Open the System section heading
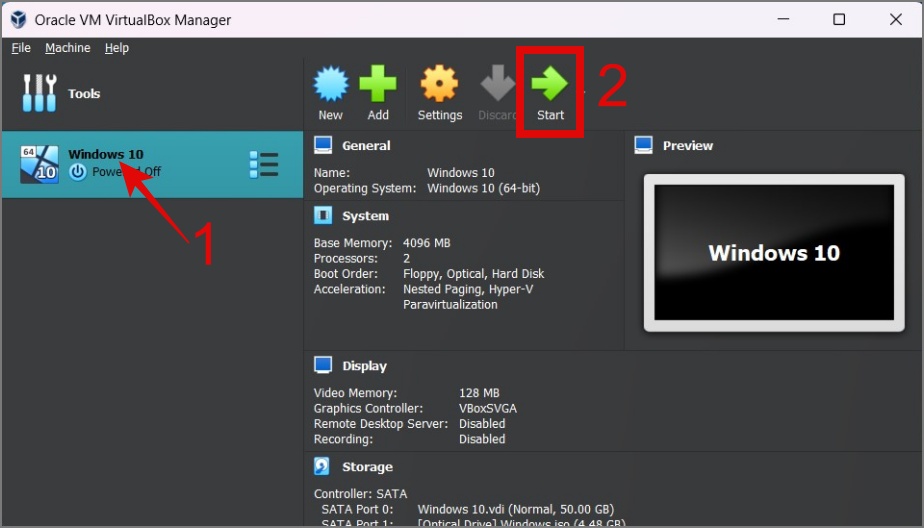 point(365,216)
